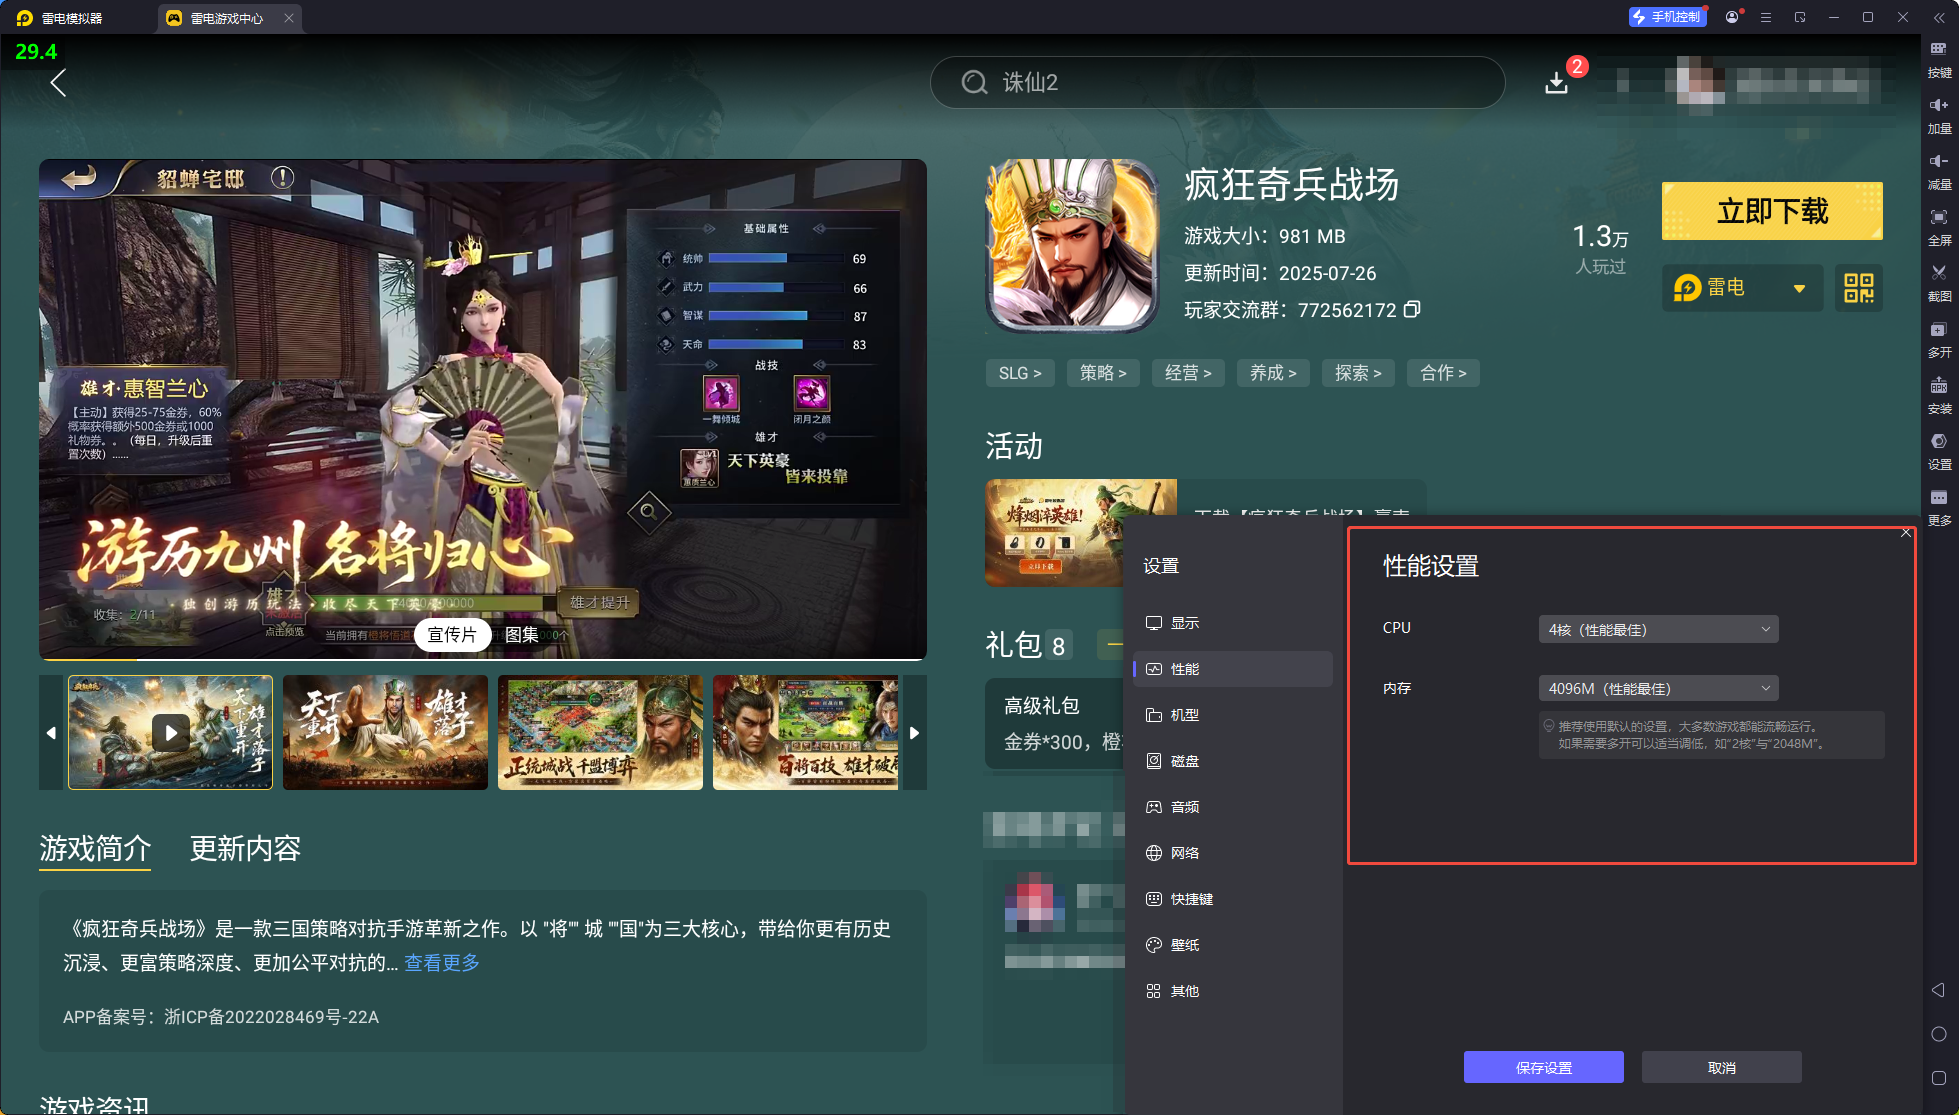Close the settings dialog
This screenshot has width=1959, height=1115.
pos(1906,533)
